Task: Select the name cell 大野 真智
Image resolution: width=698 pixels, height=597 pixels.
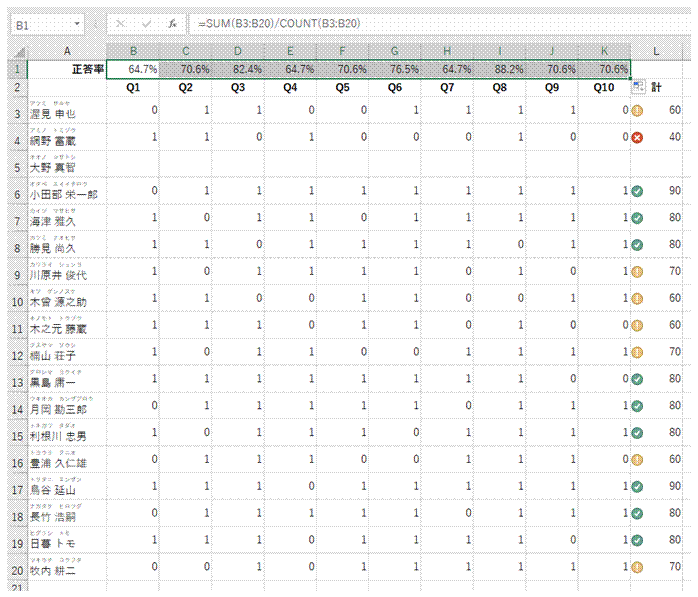Action: pos(67,164)
